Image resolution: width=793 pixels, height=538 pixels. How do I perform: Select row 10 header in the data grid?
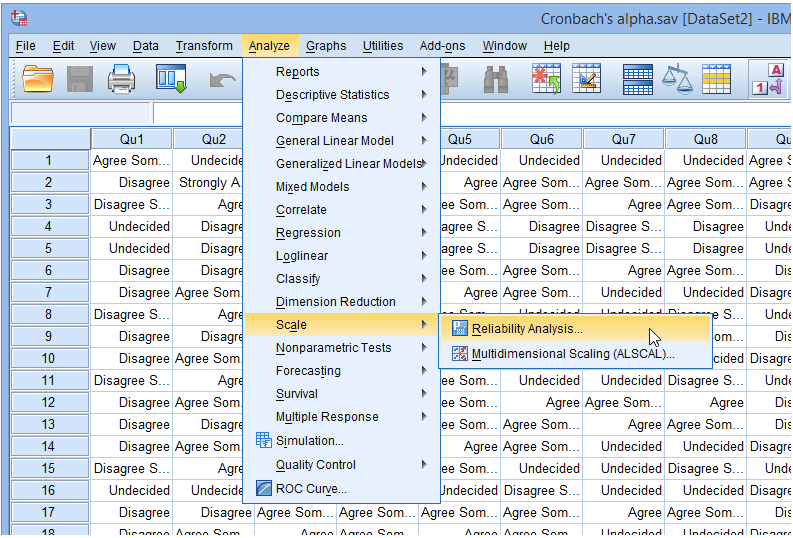click(x=49, y=358)
